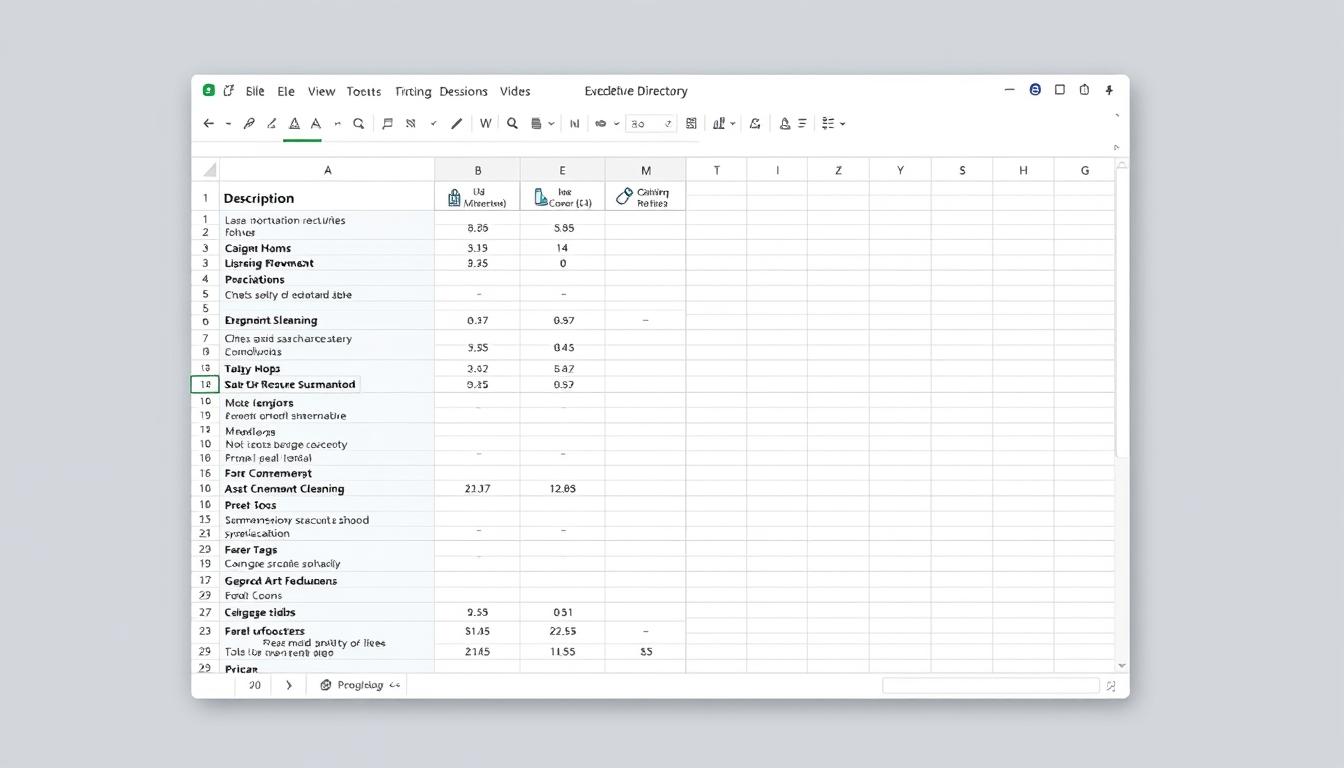Select column G header
The width and height of the screenshot is (1344, 768).
[x=1084, y=170]
